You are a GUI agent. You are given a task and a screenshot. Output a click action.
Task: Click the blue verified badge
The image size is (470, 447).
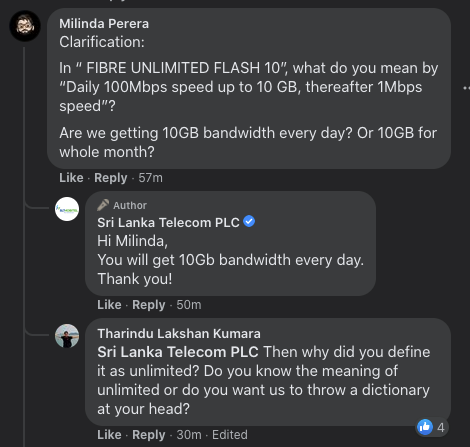pyautogui.click(x=249, y=221)
